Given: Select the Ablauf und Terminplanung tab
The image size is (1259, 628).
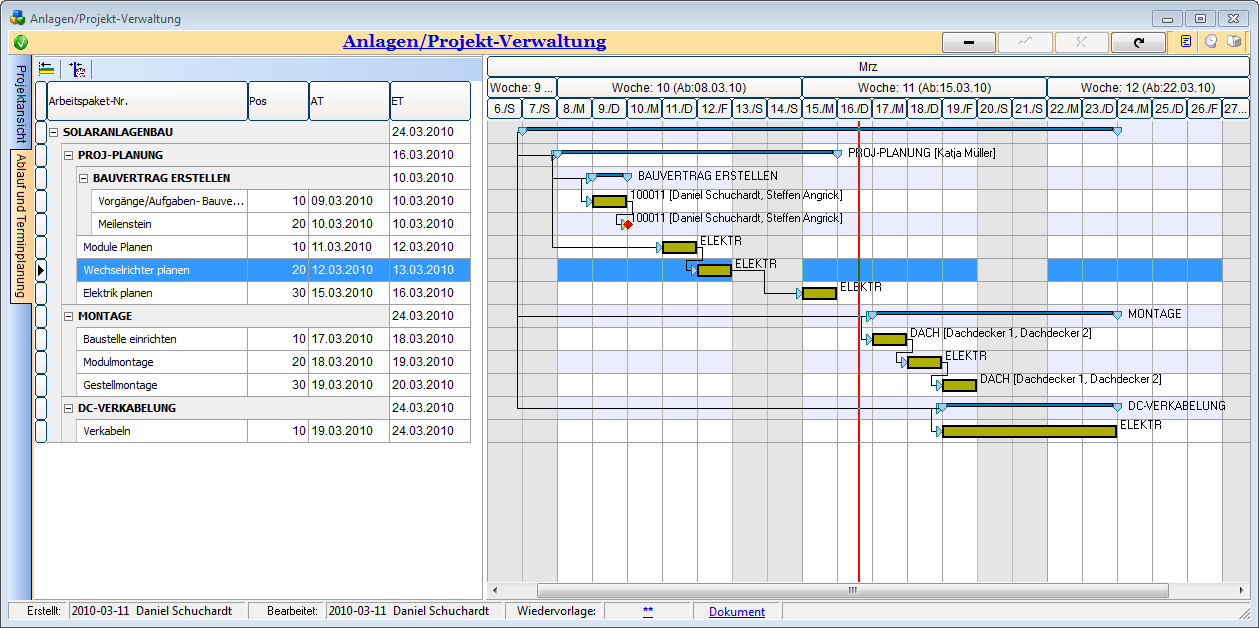Looking at the screenshot, I should (21, 225).
